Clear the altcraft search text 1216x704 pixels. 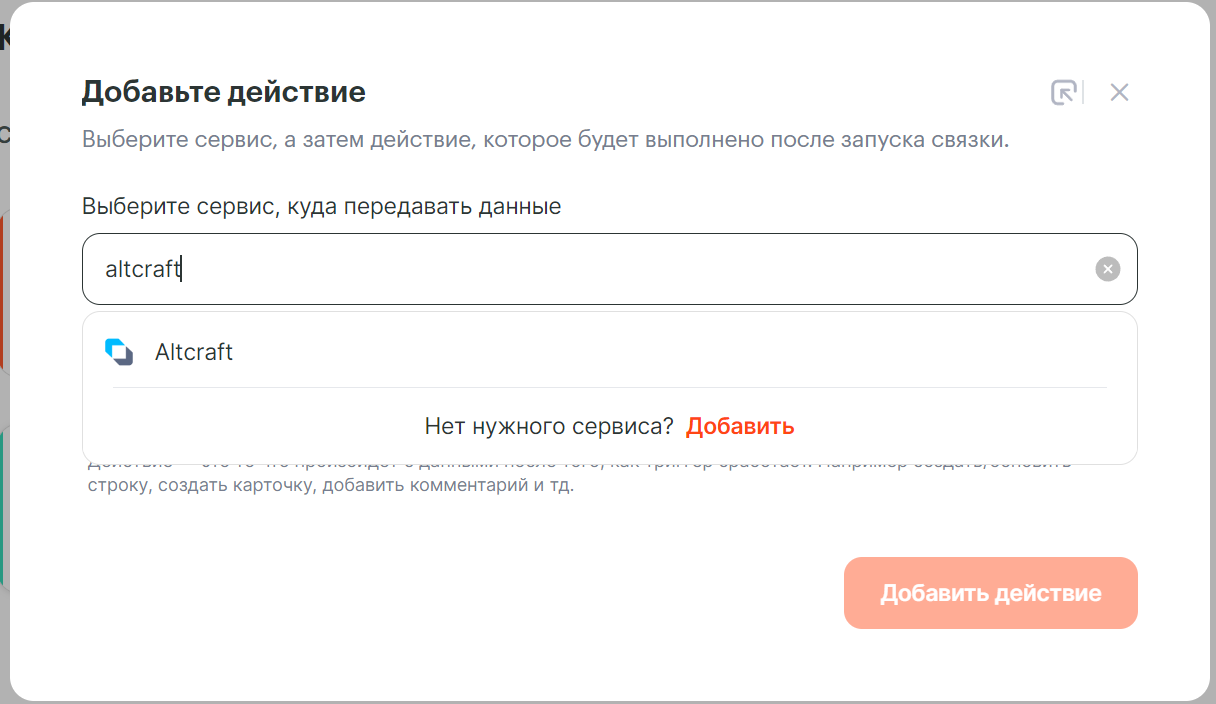pyautogui.click(x=1107, y=269)
